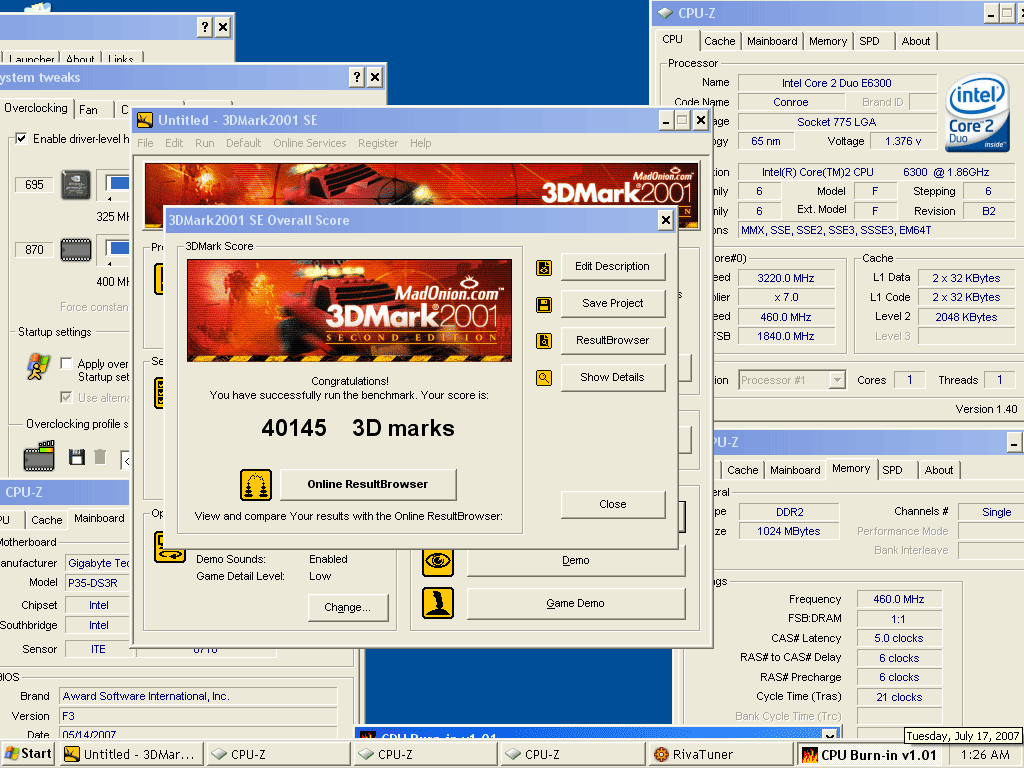The height and width of the screenshot is (768, 1024).
Task: Click the 40145 3D marks score text
Action: click(x=358, y=428)
